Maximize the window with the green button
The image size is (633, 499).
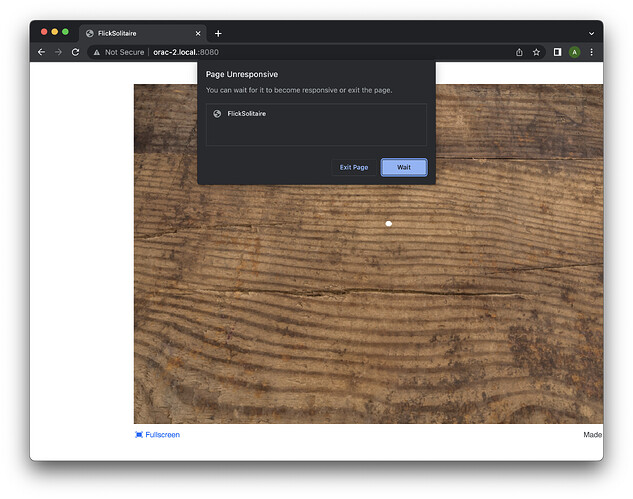click(x=65, y=32)
